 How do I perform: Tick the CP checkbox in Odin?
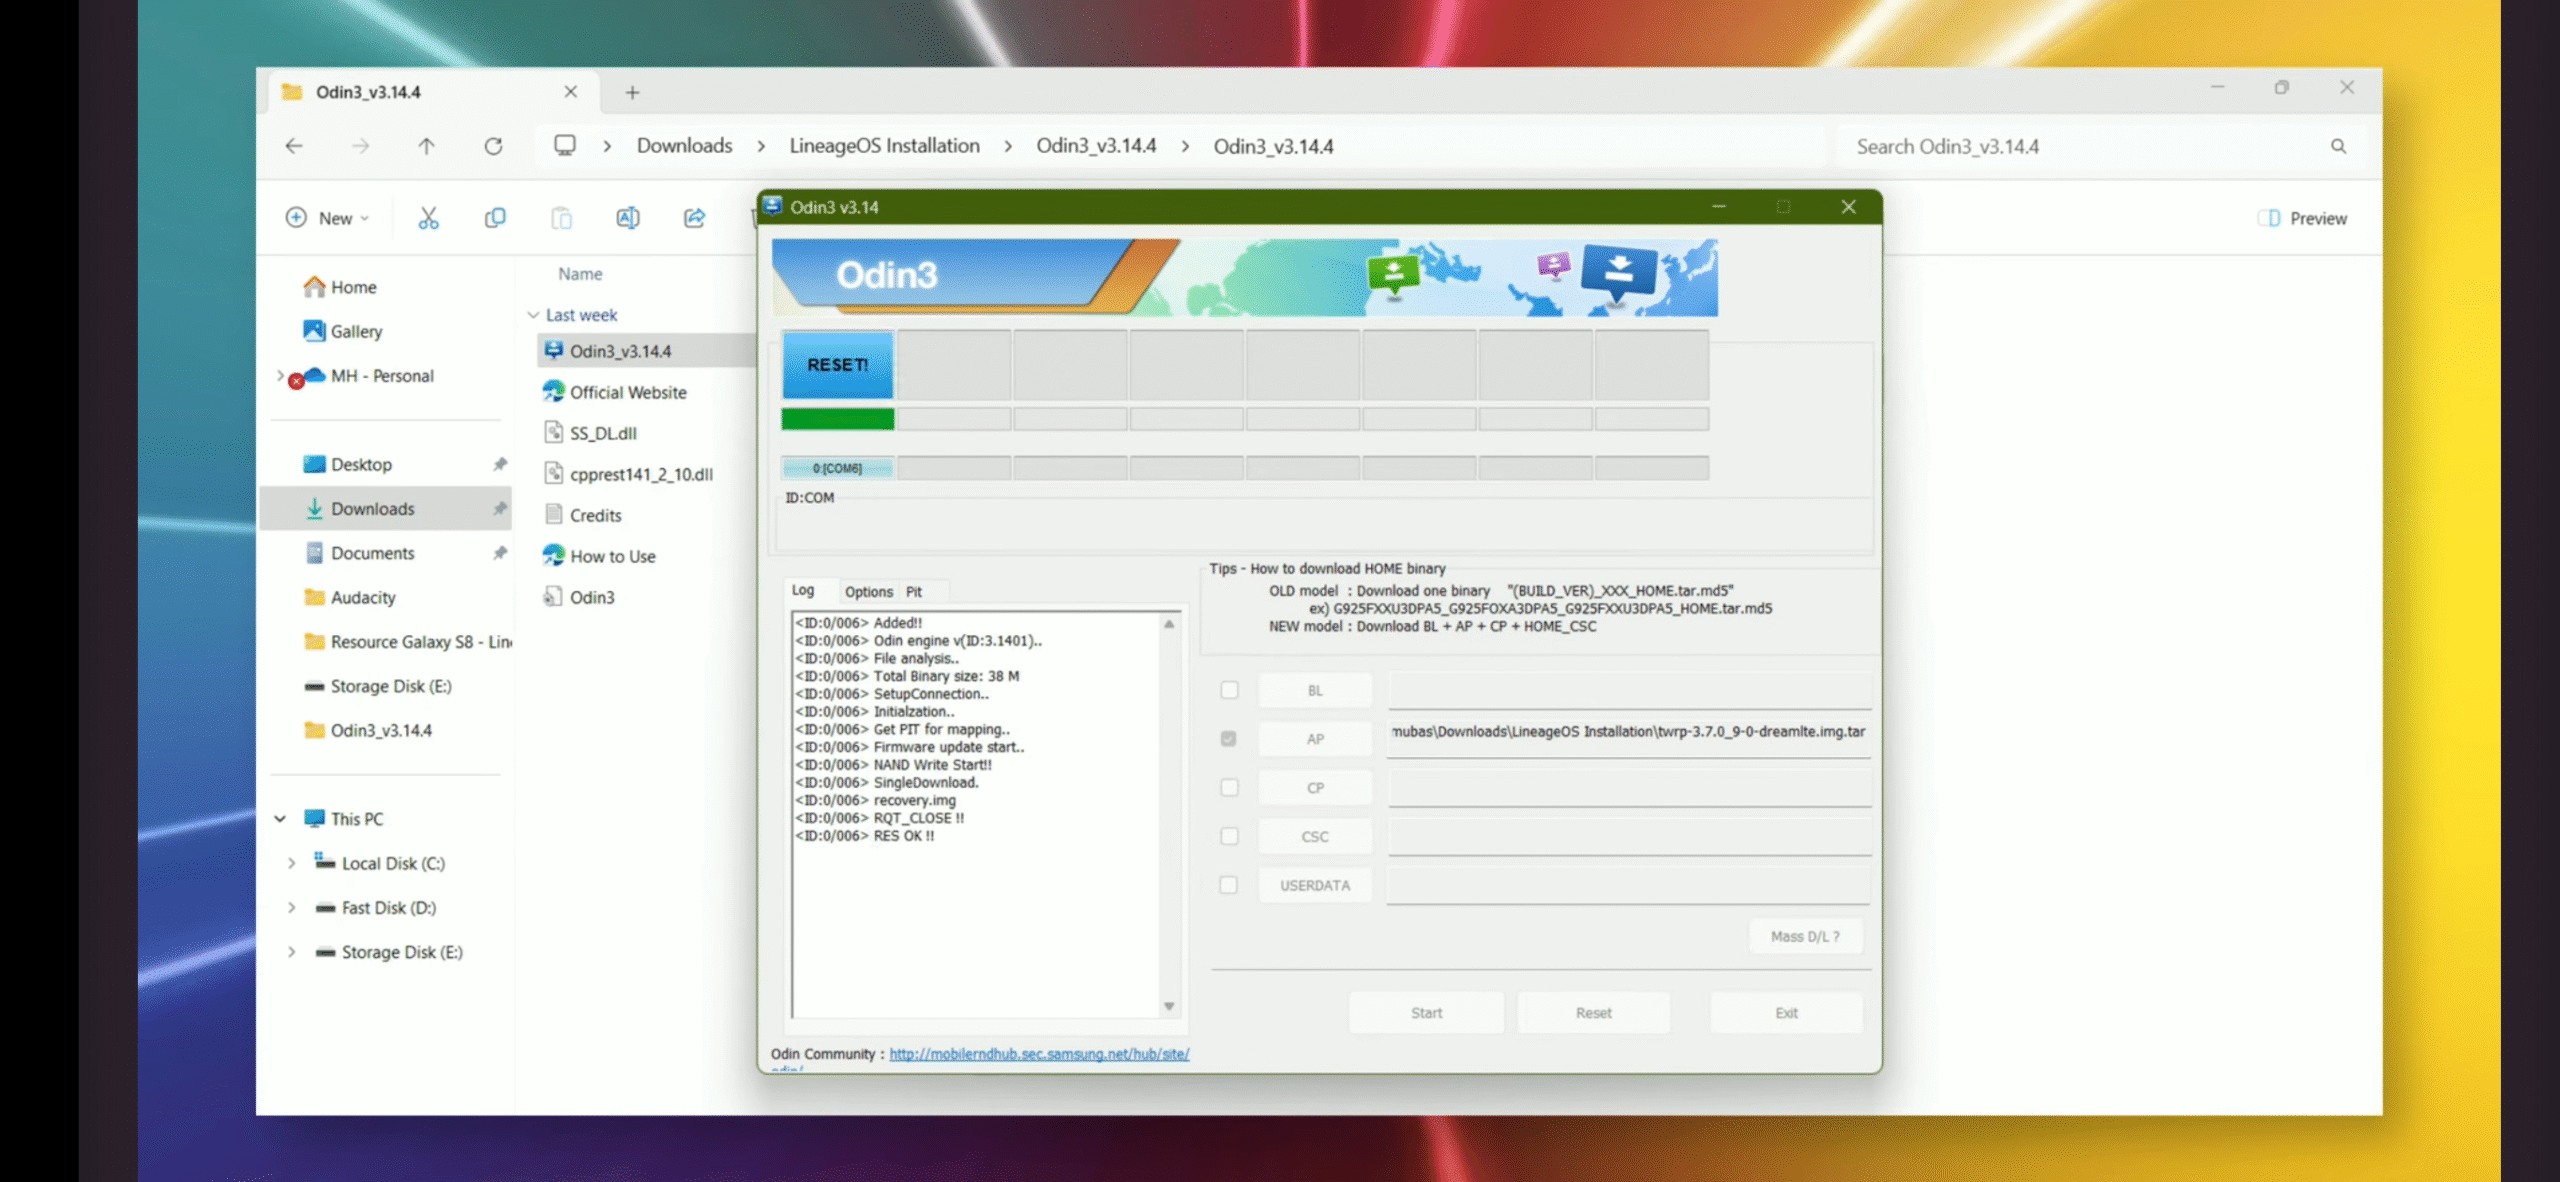click(x=1229, y=788)
